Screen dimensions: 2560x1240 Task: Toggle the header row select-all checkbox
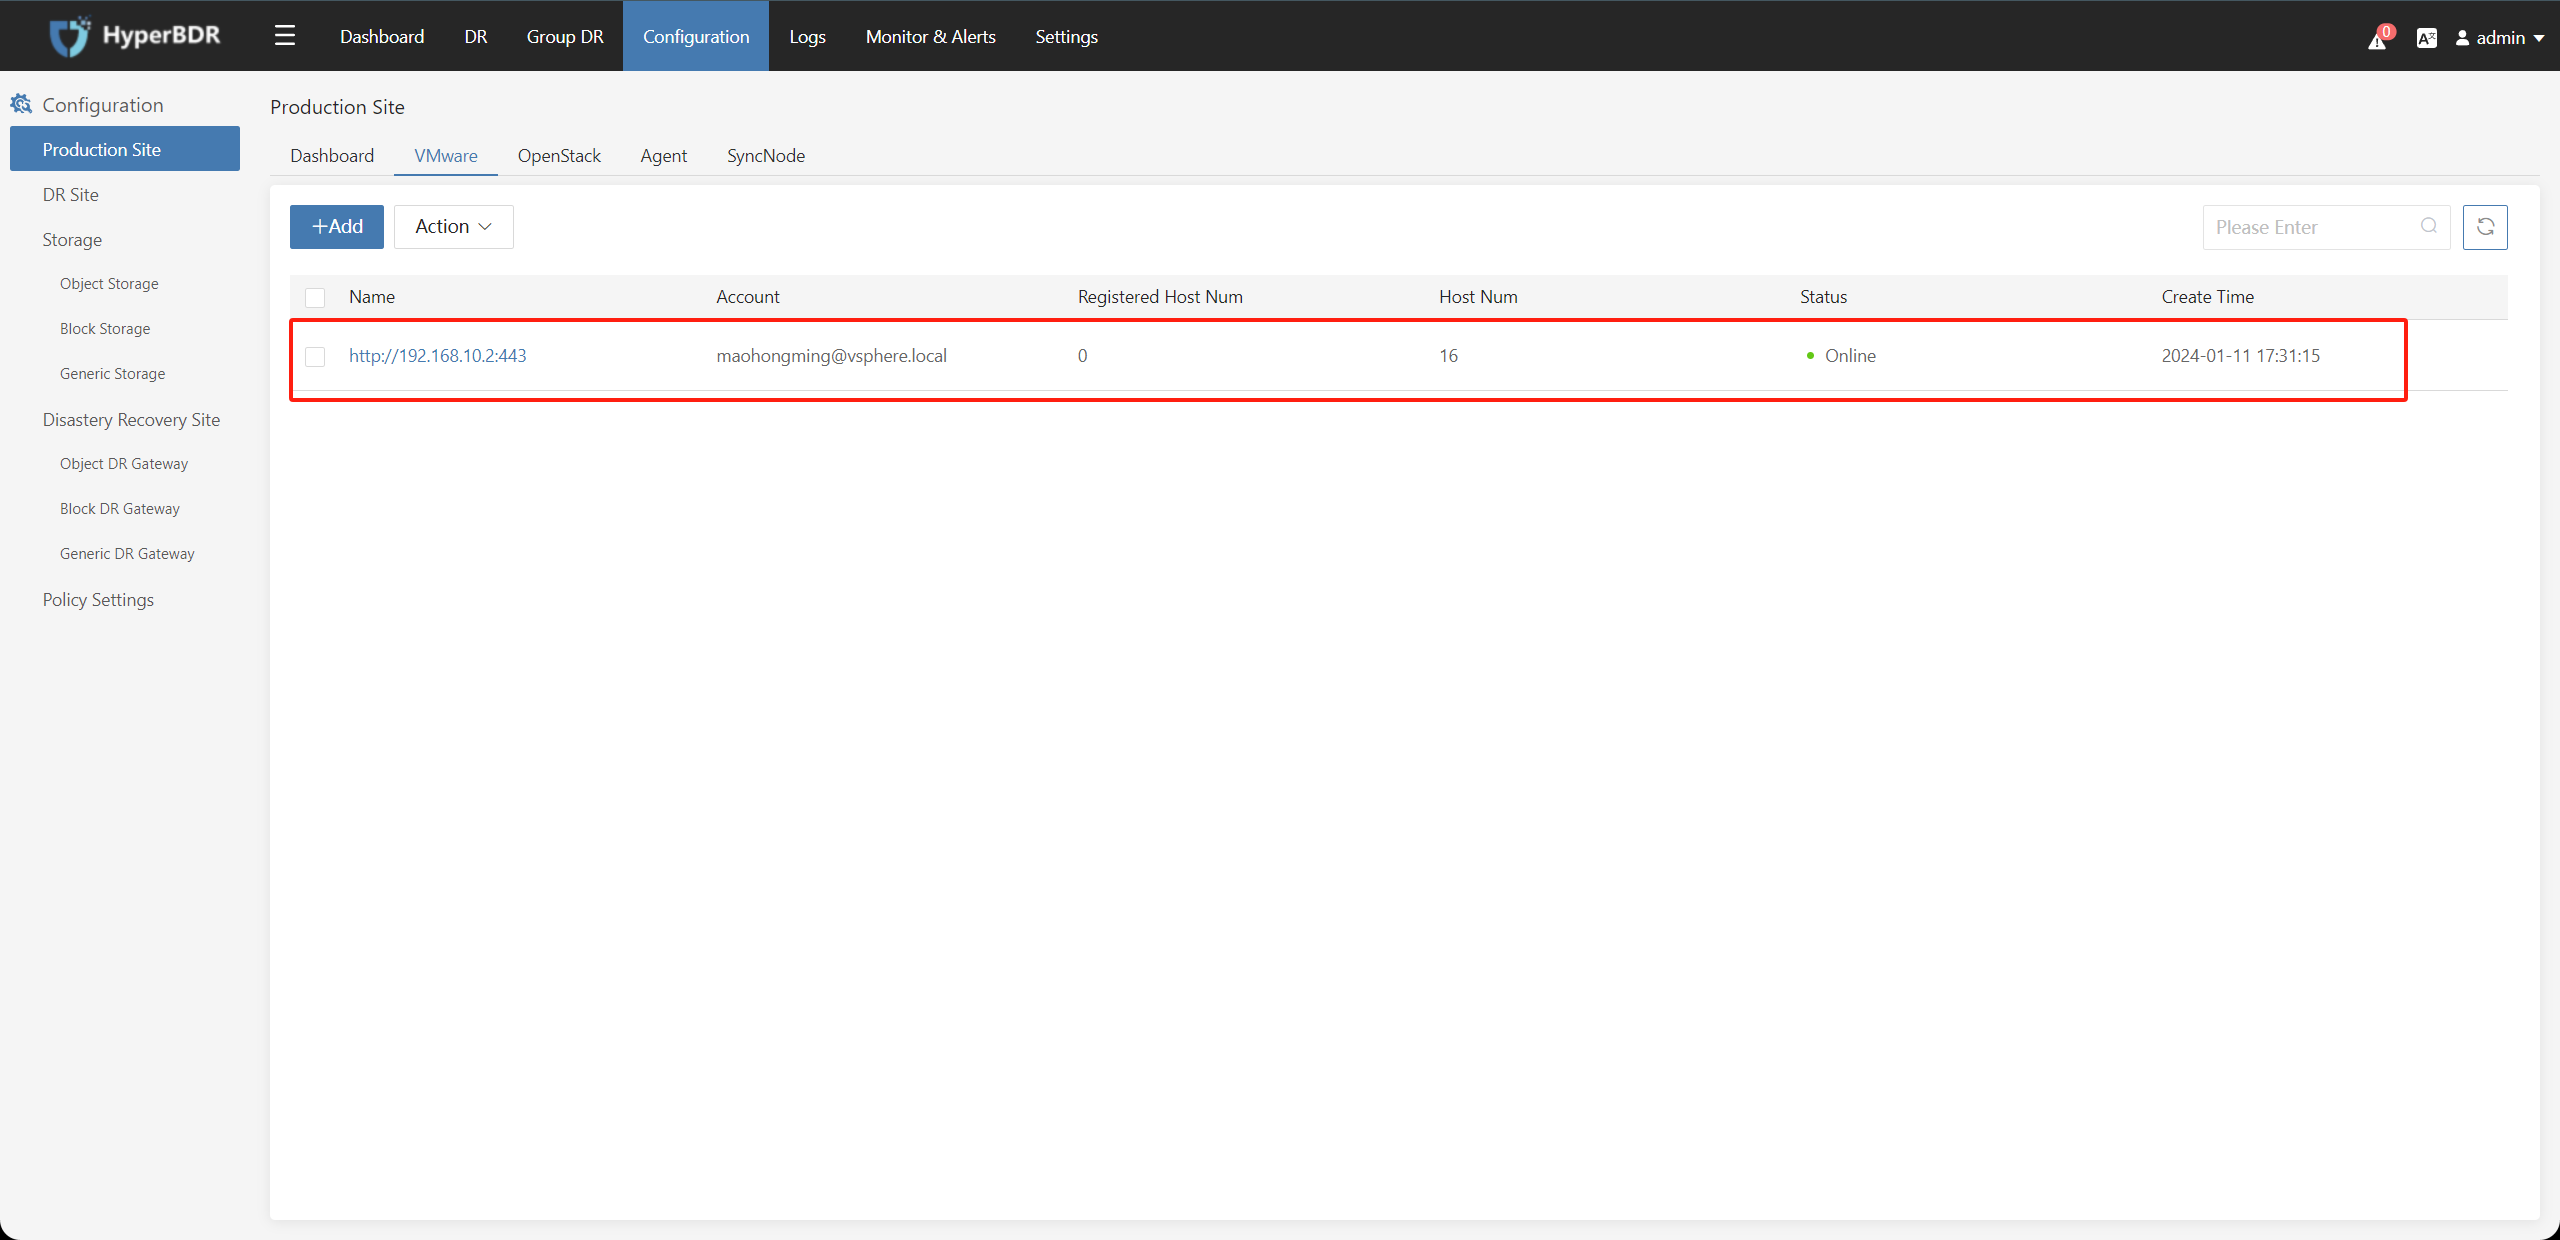tap(315, 297)
